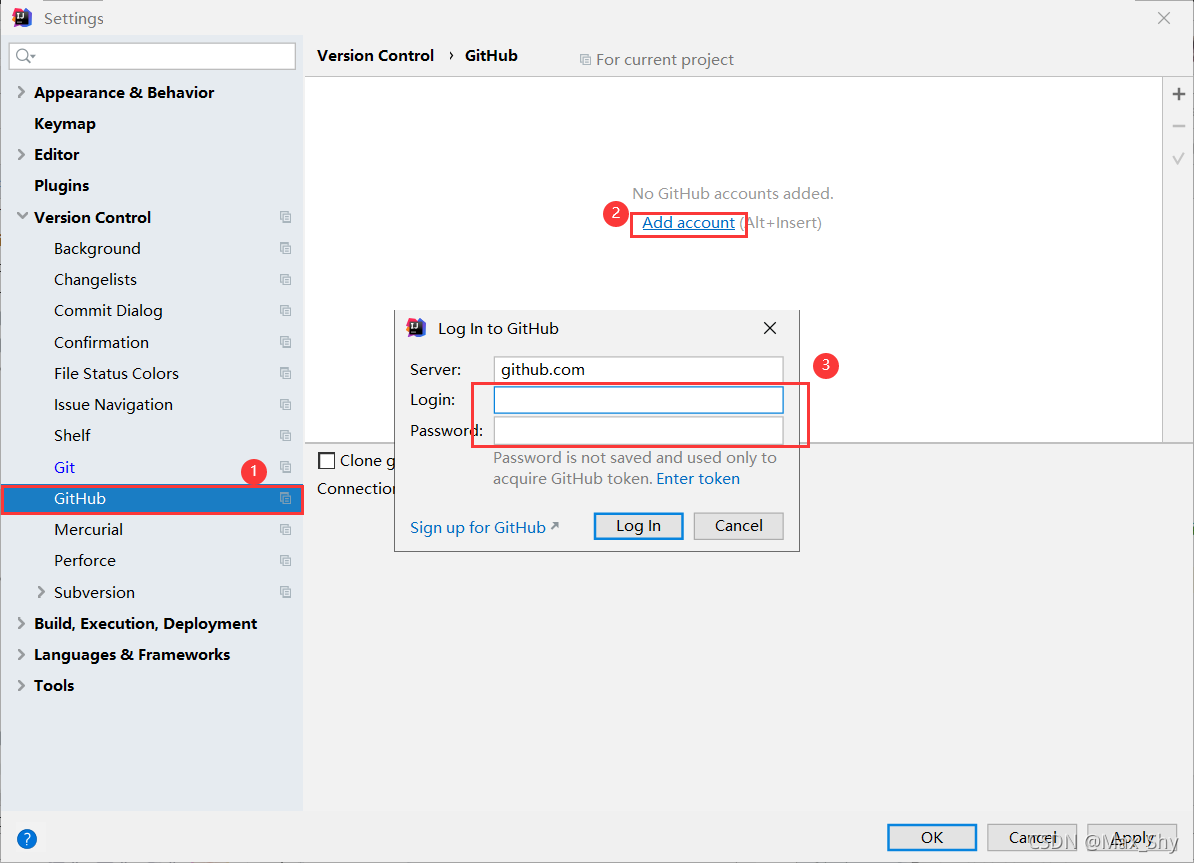Cancel the GitHub login dialog
This screenshot has width=1194, height=863.
pyautogui.click(x=739, y=526)
